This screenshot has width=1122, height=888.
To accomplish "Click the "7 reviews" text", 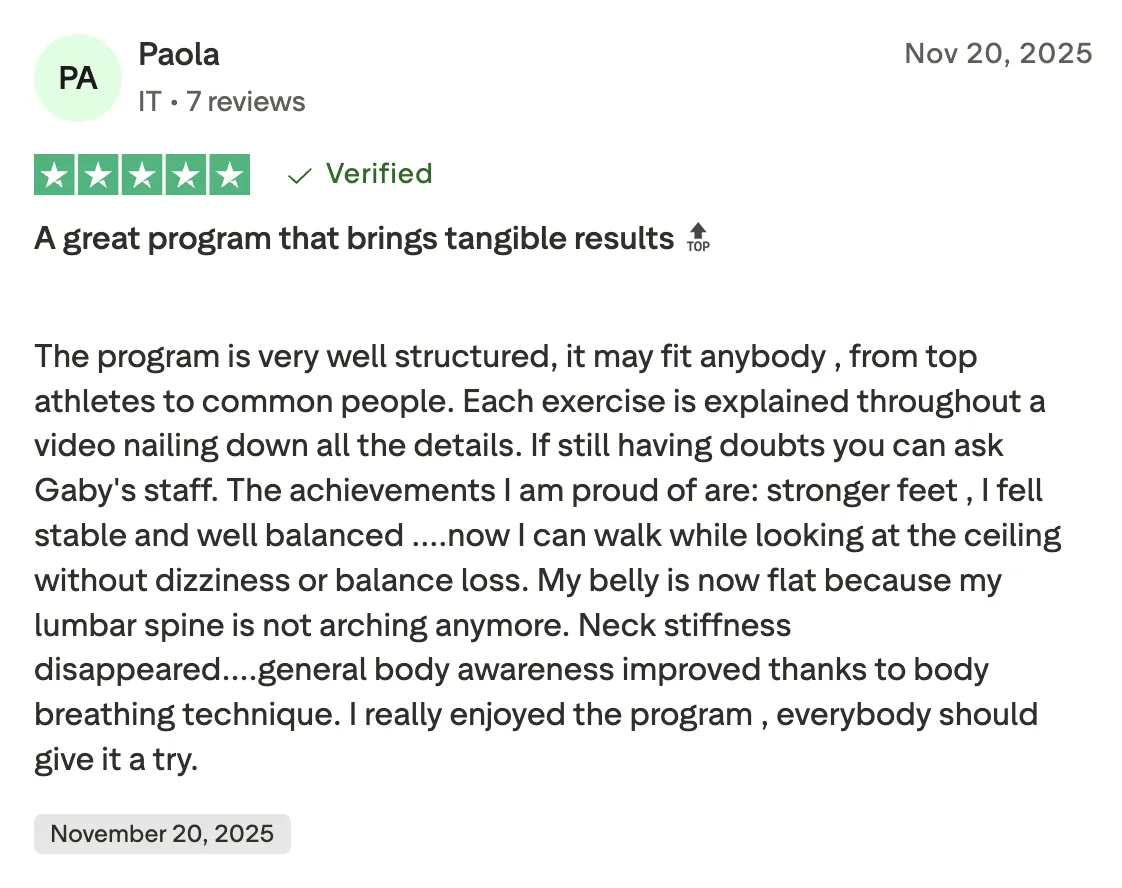I will click(x=245, y=102).
